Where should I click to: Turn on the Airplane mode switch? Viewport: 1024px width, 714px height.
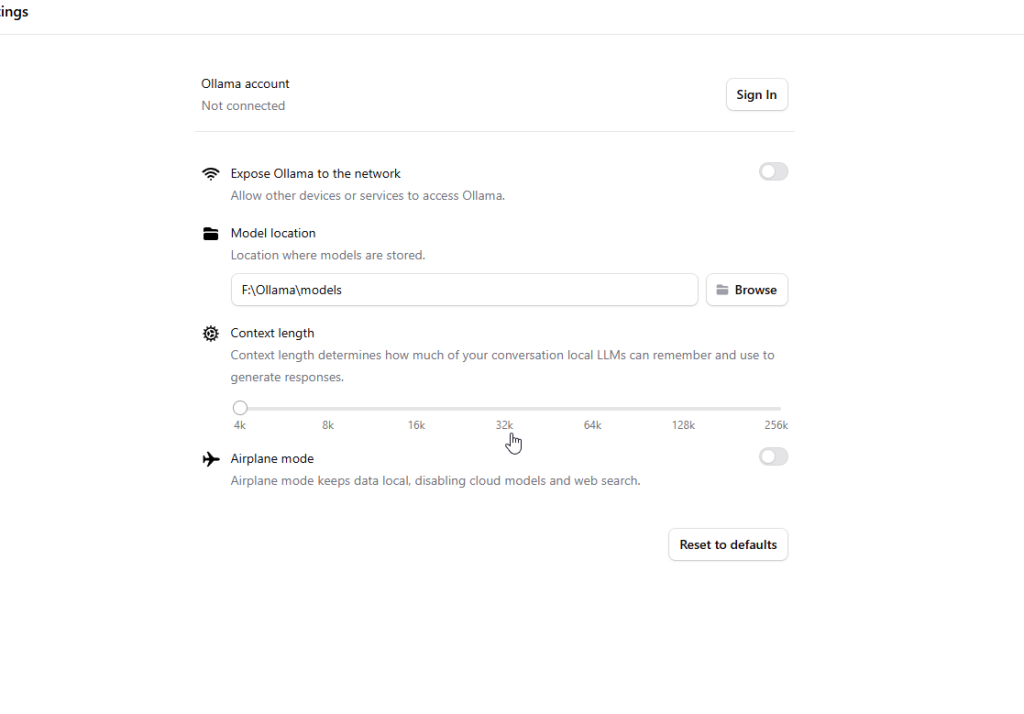tap(773, 457)
